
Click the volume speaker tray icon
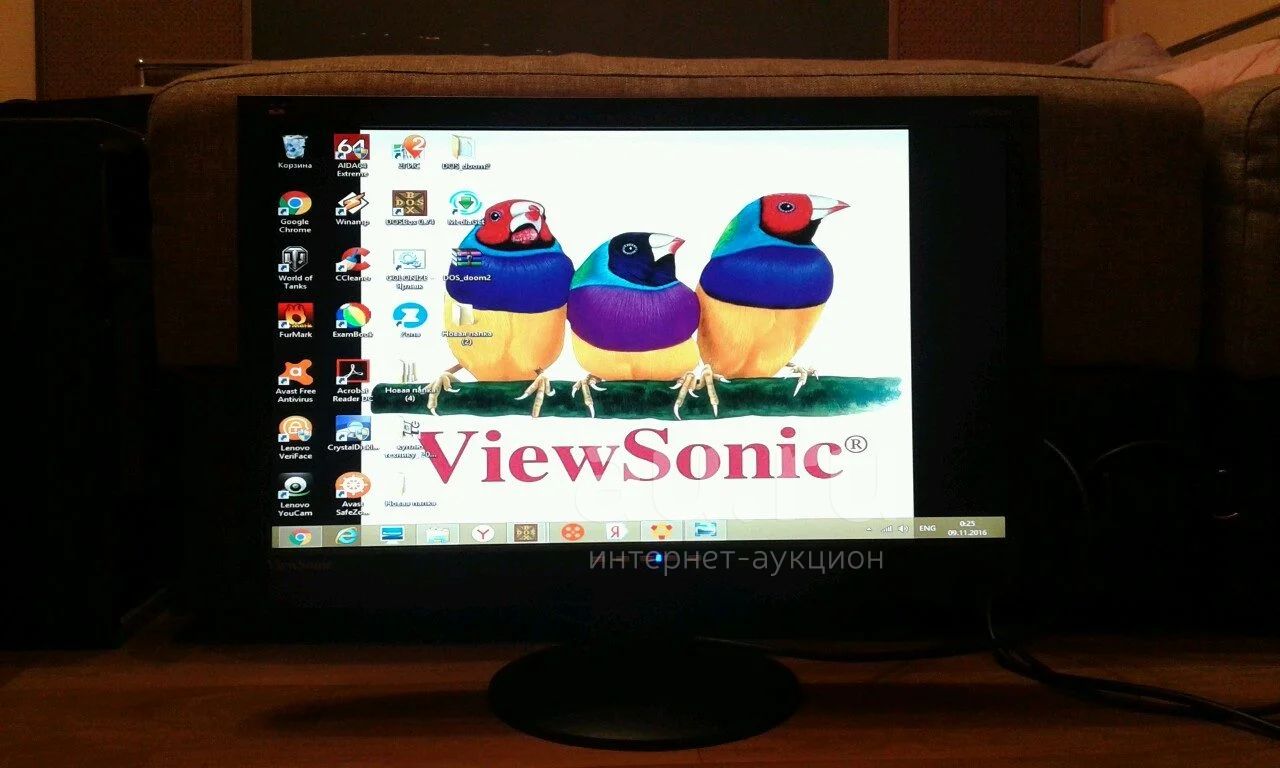pos(903,528)
